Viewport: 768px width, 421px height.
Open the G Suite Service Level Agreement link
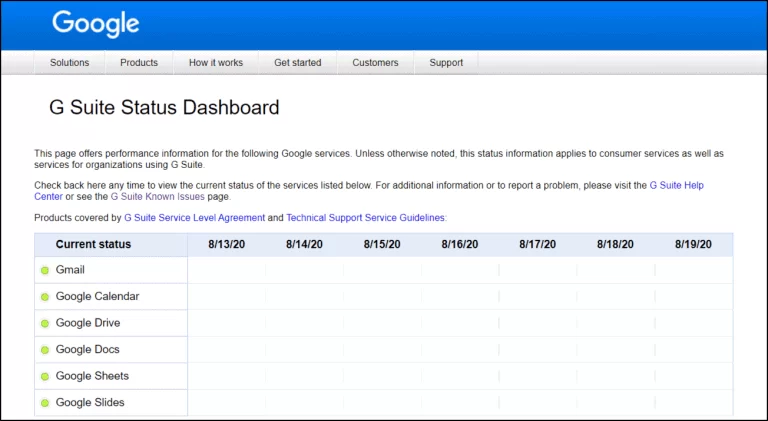point(194,217)
